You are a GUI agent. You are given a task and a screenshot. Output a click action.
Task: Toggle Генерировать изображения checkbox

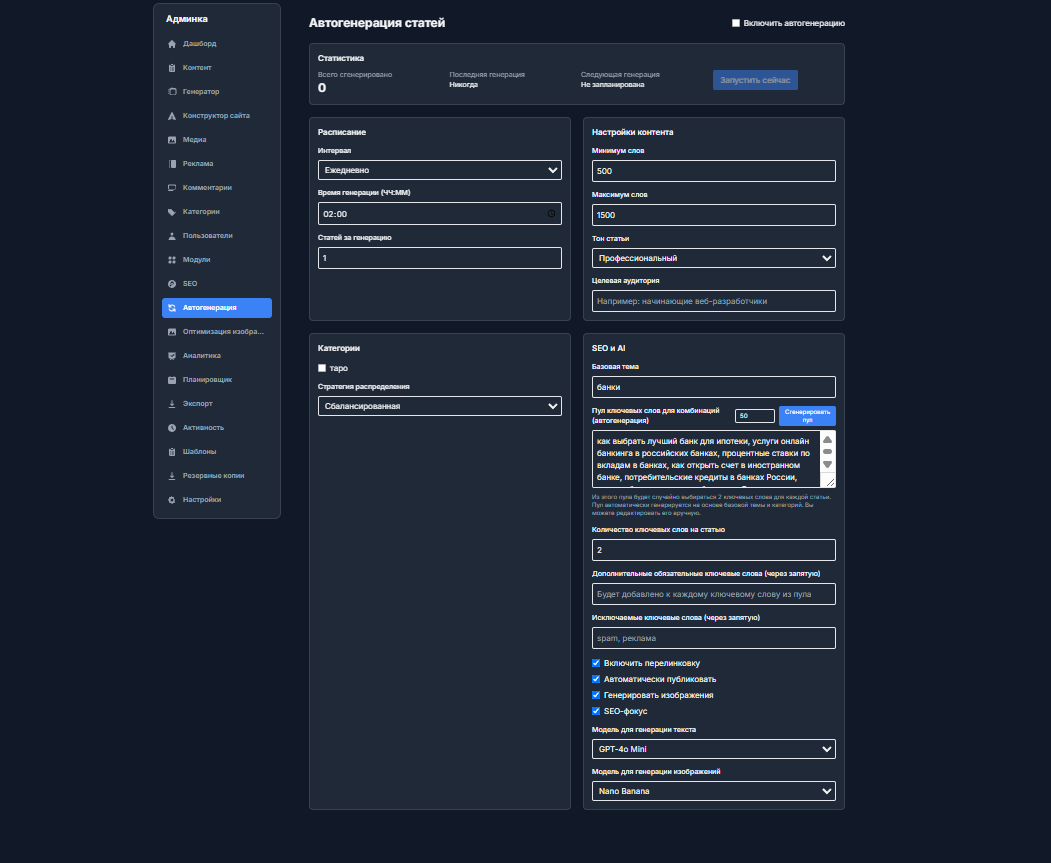tap(596, 695)
